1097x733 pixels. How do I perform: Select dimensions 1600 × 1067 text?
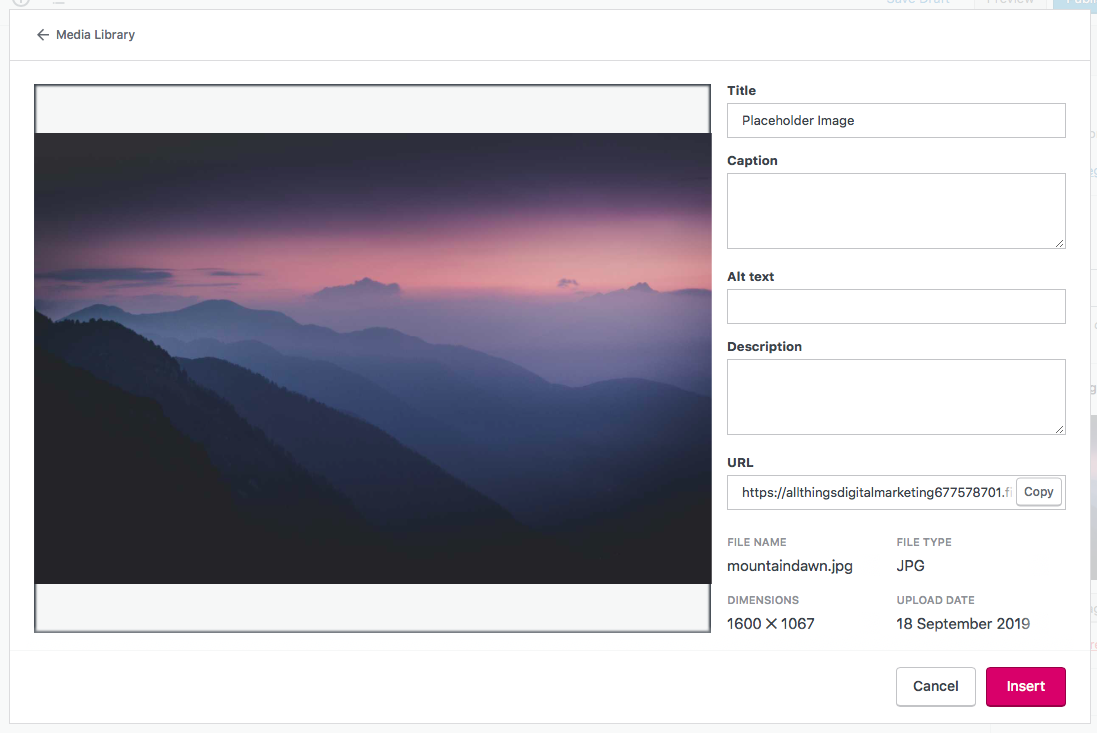(770, 624)
